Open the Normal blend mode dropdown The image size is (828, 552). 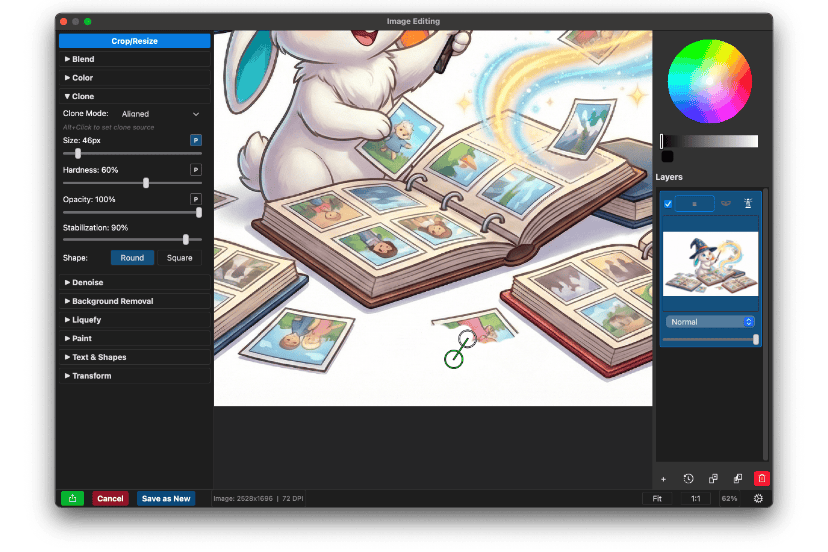click(710, 322)
